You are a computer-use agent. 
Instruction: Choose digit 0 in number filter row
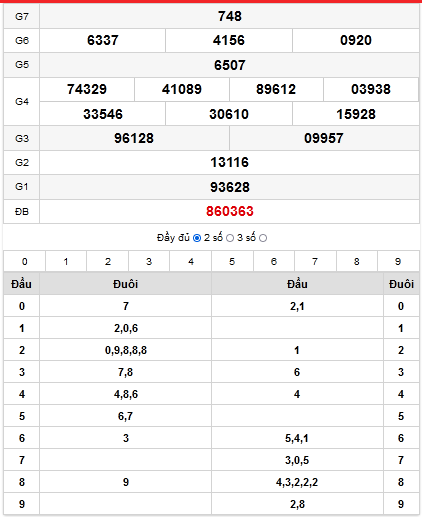(25, 262)
